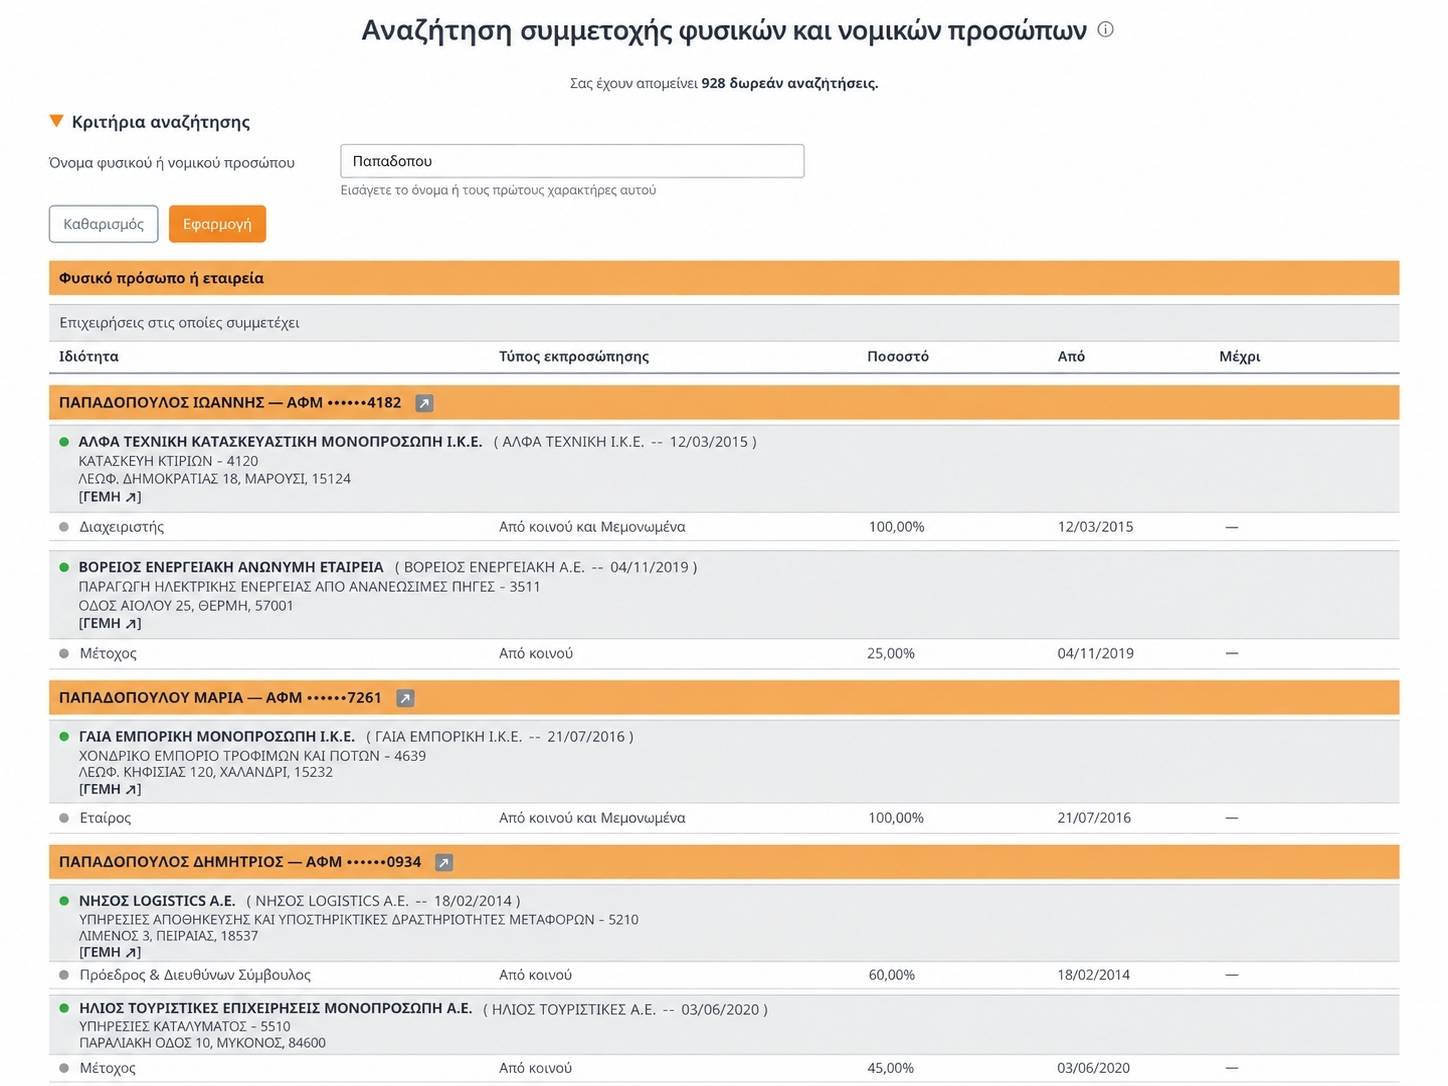This screenshot has width=1448, height=1086.
Task: Click the Πρόεδρος & Διευθύνων Σύμβουλος role
Action: coord(195,975)
